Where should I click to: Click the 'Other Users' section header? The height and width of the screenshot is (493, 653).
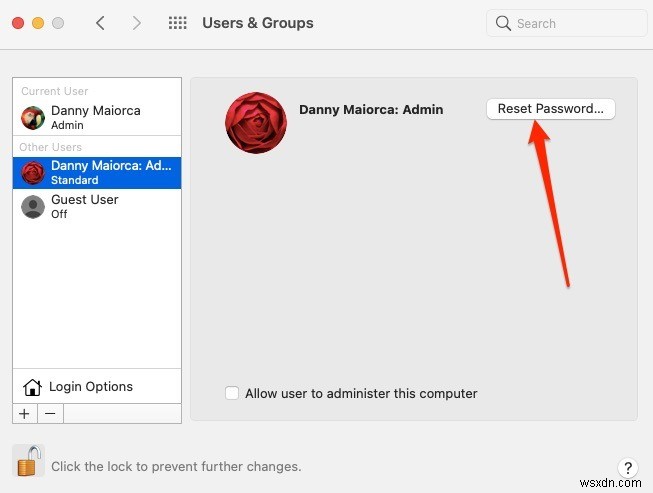pos(50,147)
